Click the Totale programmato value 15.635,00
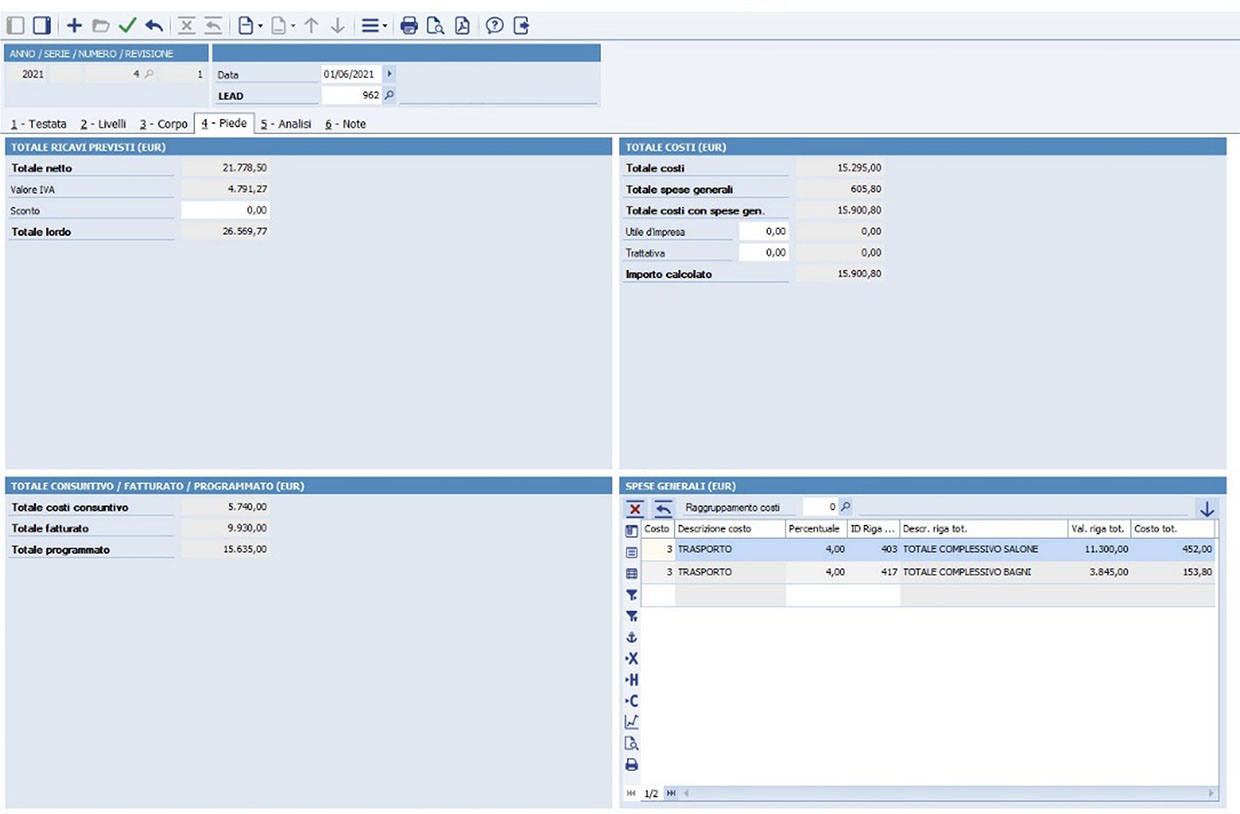Viewport: 1240px width, 814px height. pos(226,549)
